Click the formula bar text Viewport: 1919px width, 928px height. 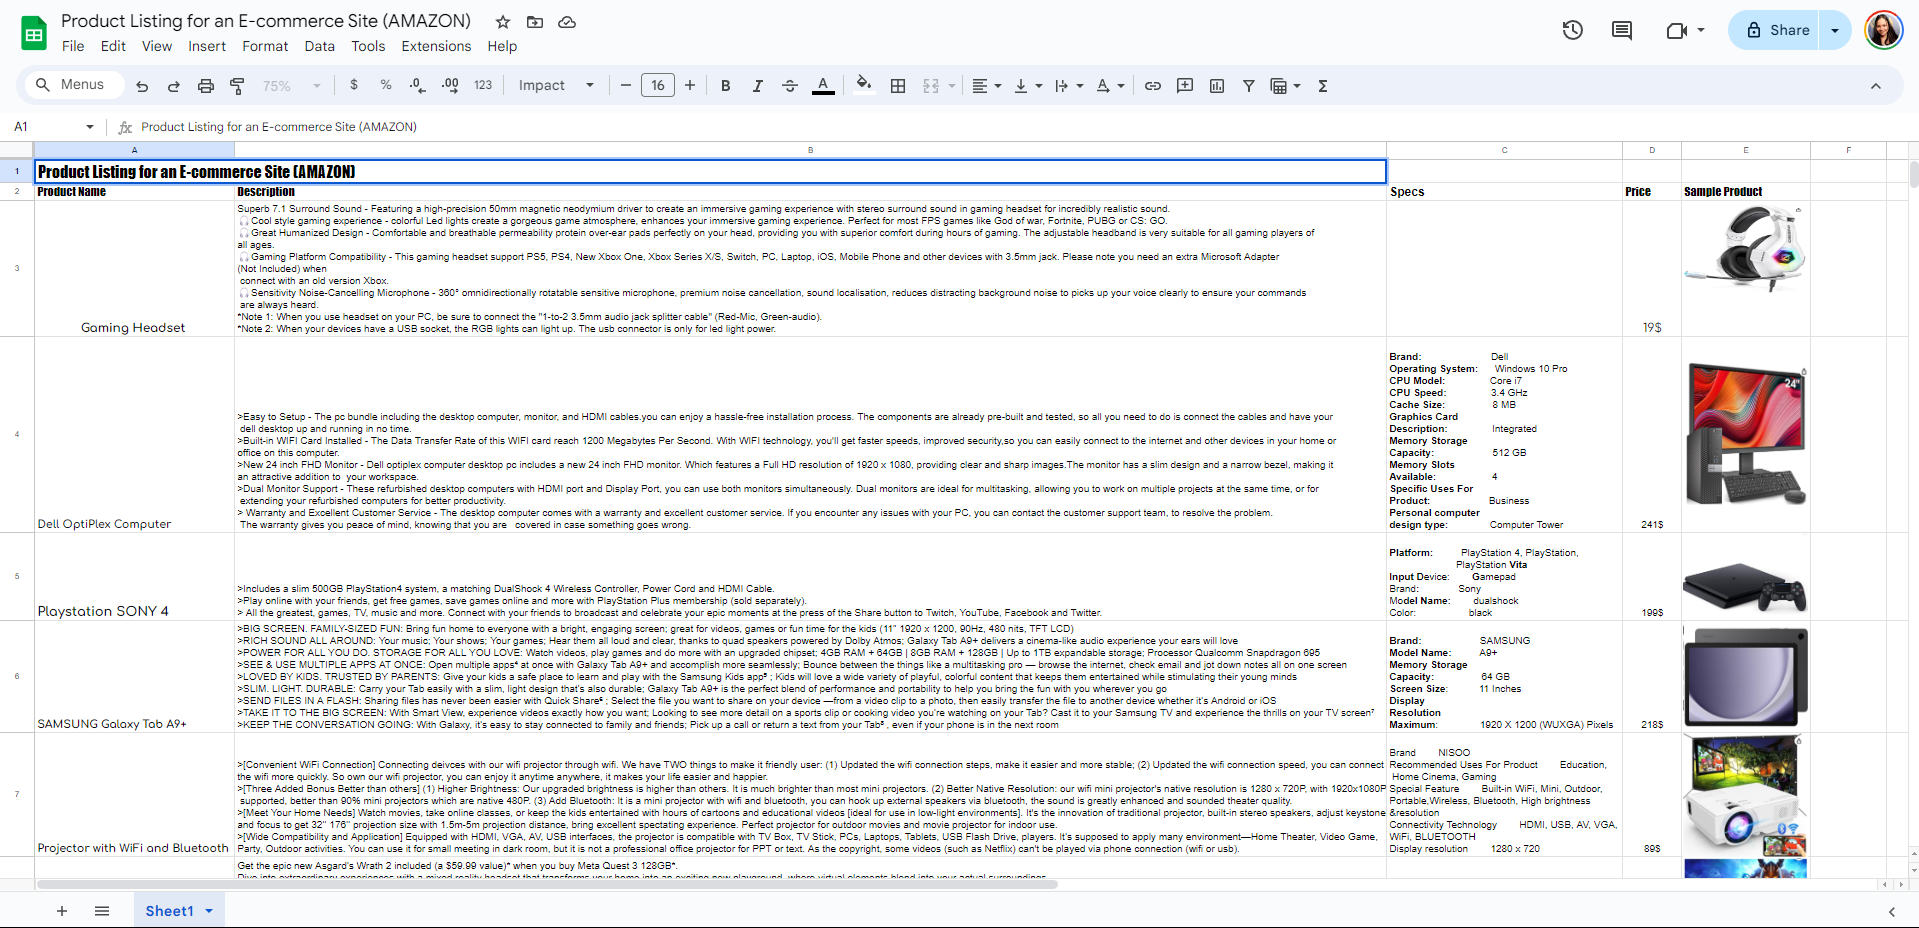click(x=279, y=127)
